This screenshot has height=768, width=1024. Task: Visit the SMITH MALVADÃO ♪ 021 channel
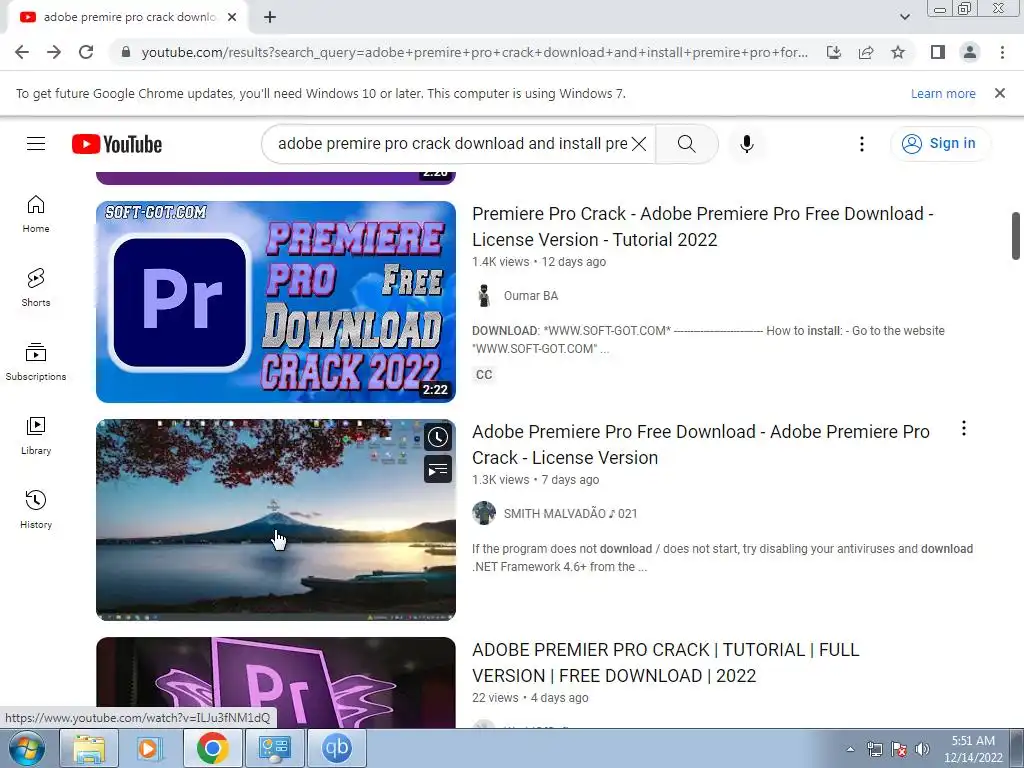coord(571,514)
